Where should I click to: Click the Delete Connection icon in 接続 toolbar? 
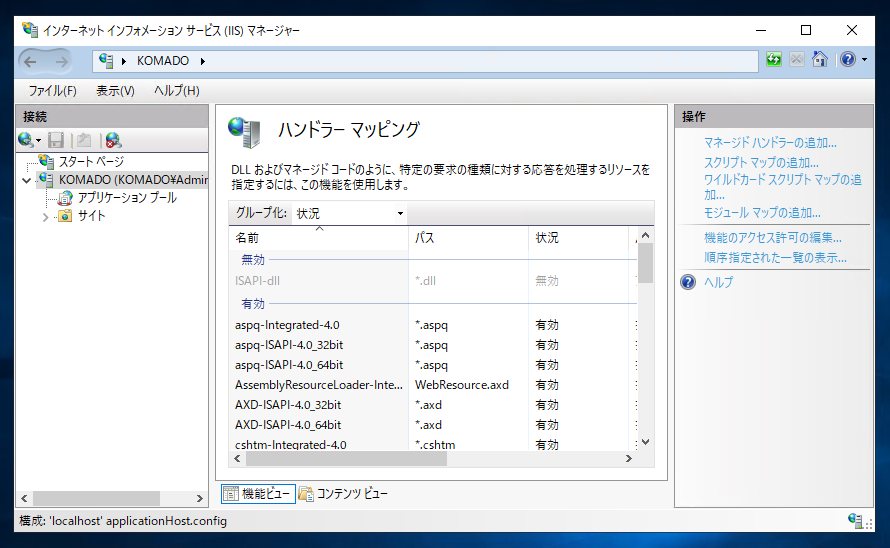(114, 140)
